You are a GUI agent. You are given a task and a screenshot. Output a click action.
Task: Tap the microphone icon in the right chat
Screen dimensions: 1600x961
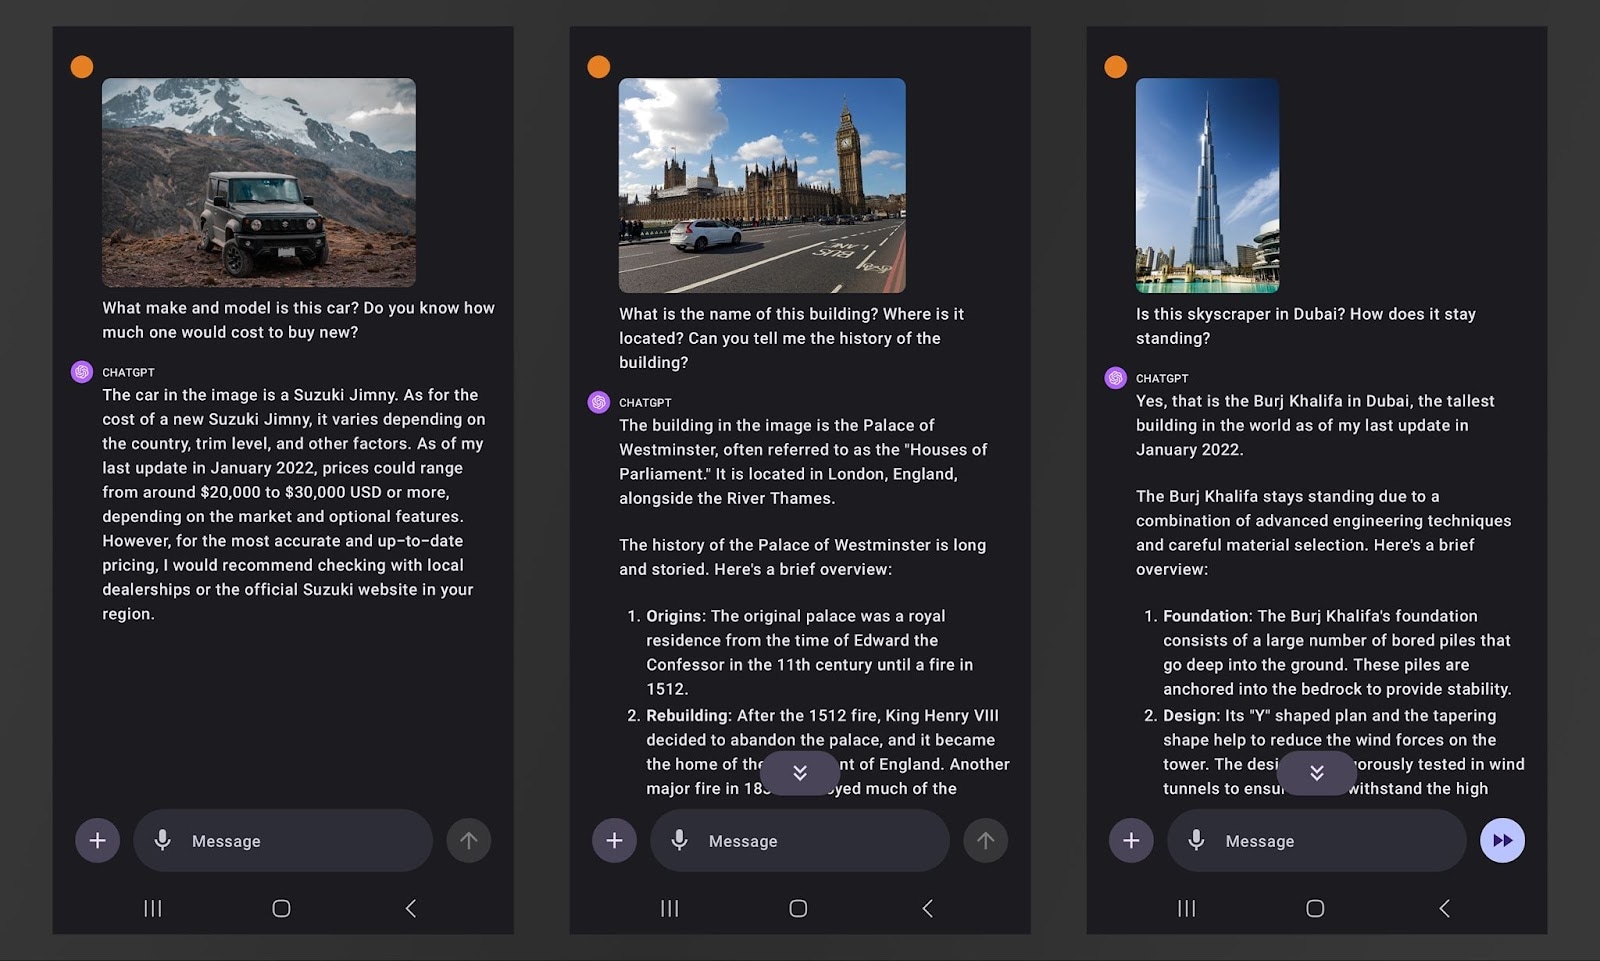point(1196,840)
